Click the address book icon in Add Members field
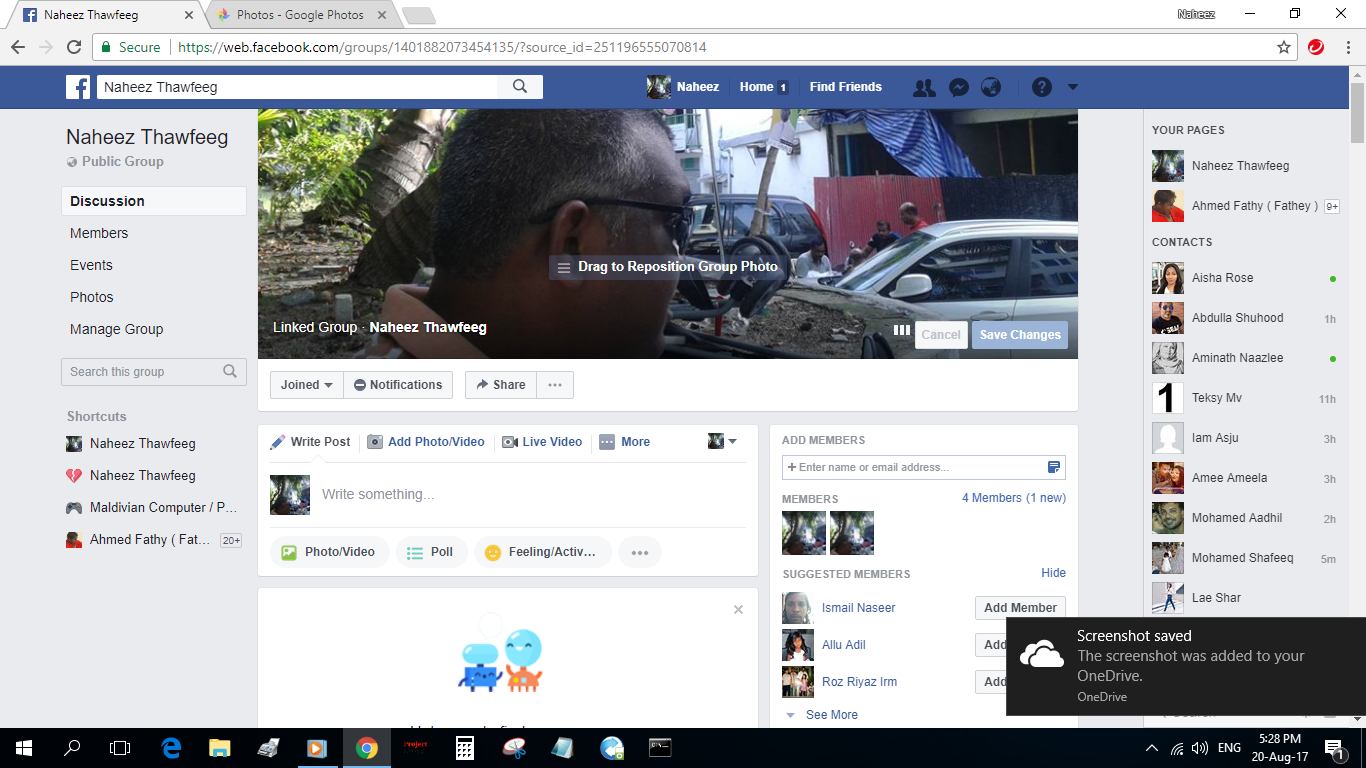Viewport: 1366px width, 768px height. (1053, 467)
